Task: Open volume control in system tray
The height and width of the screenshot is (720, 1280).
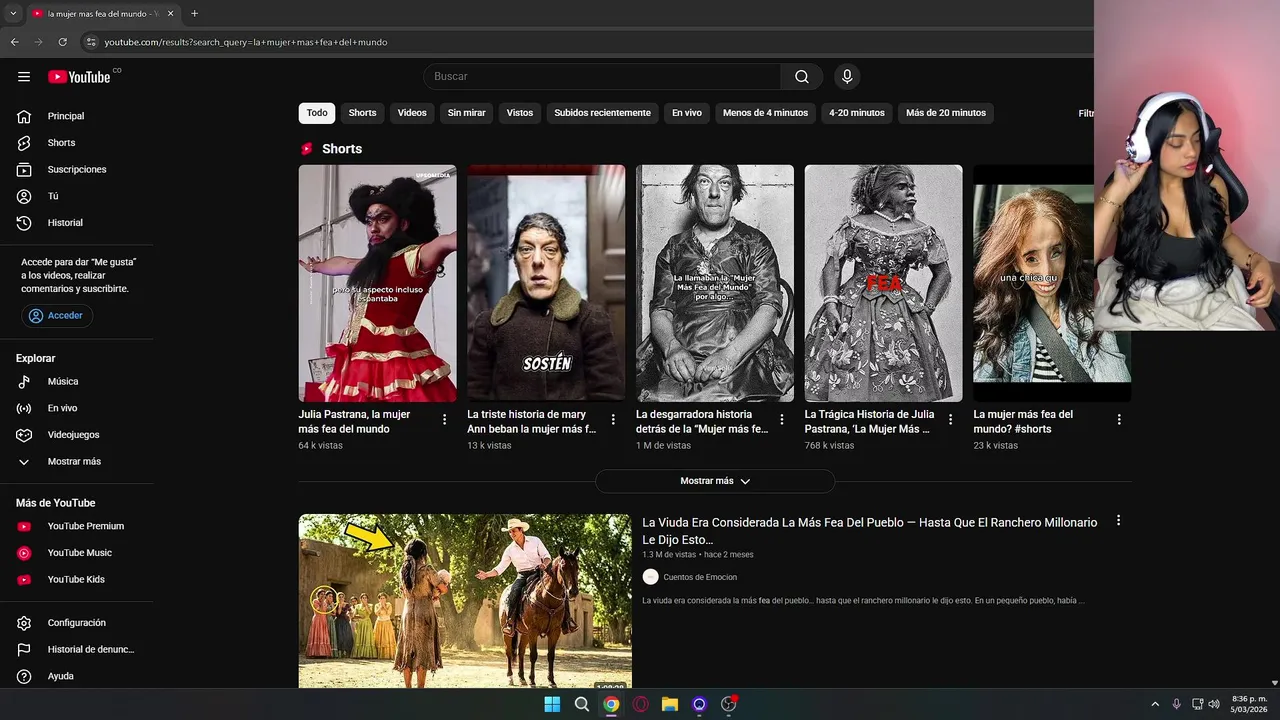Action: (1214, 704)
